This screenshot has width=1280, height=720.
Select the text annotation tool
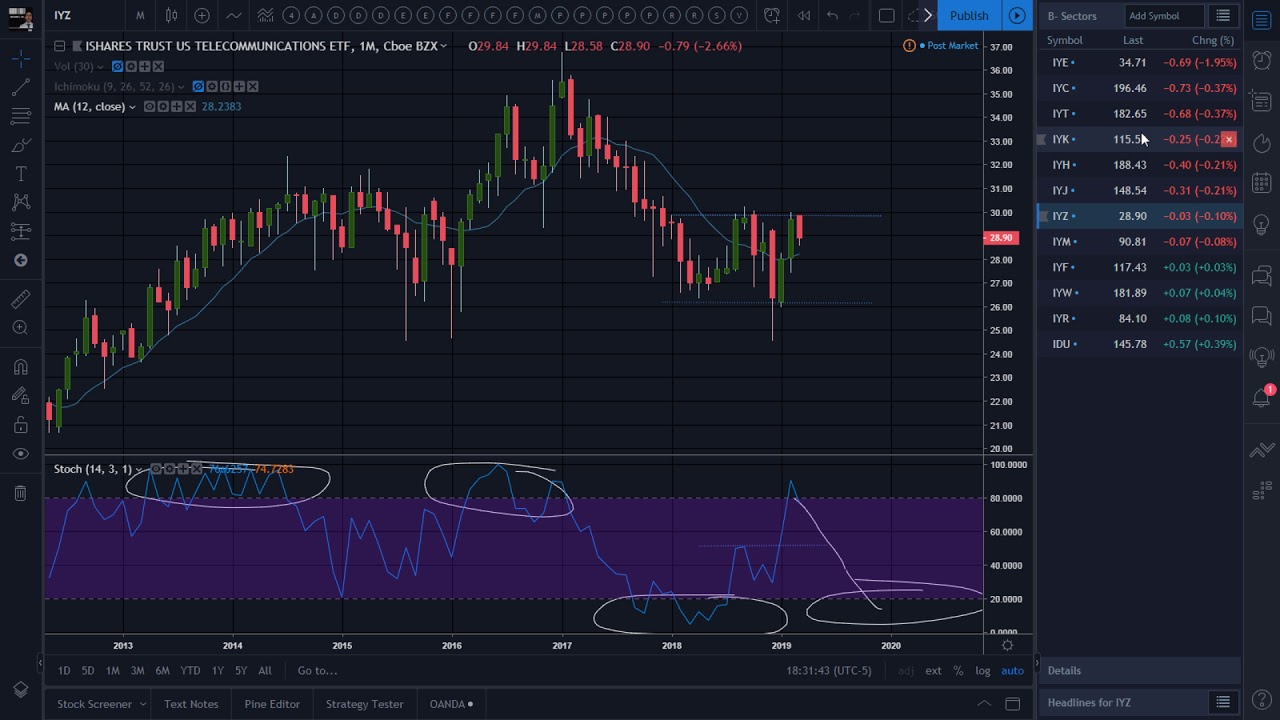click(x=20, y=174)
